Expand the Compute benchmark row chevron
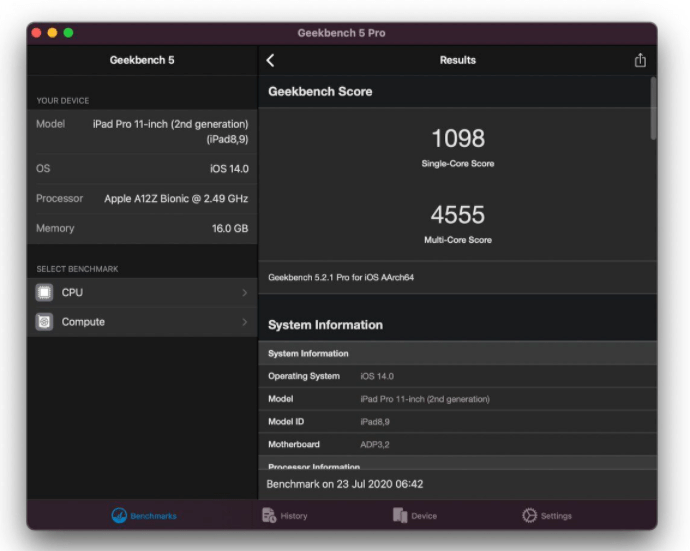The width and height of the screenshot is (690, 551). point(245,322)
